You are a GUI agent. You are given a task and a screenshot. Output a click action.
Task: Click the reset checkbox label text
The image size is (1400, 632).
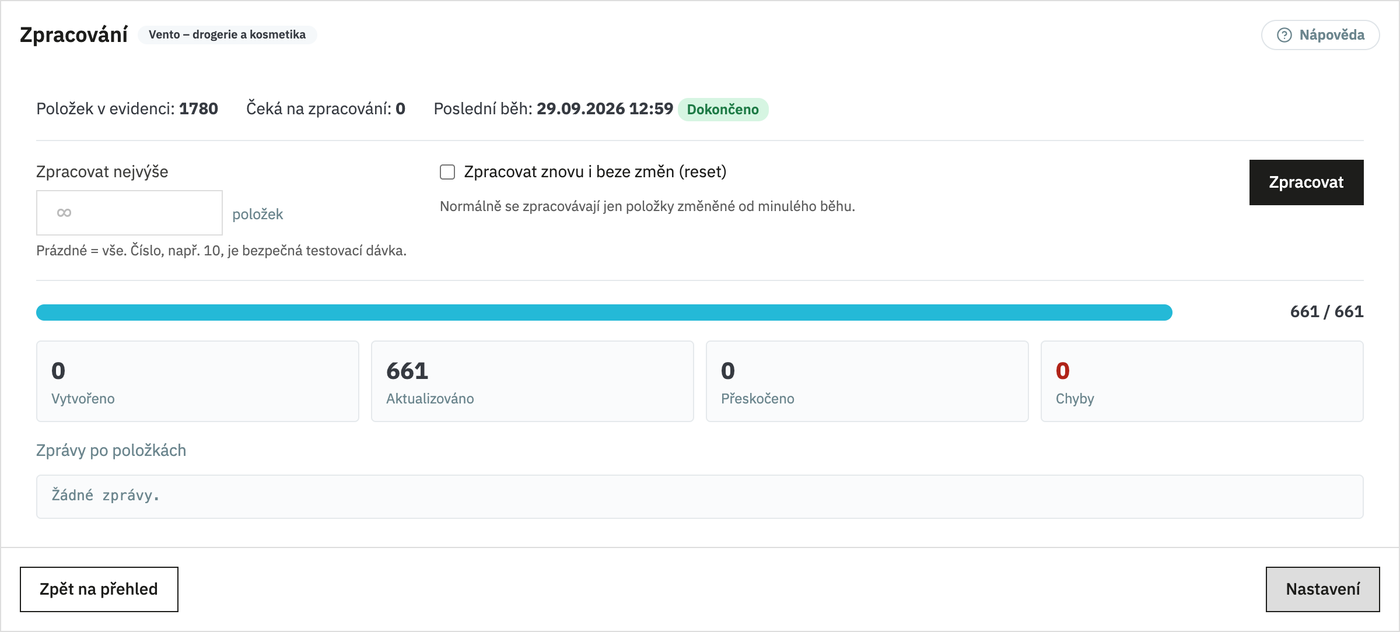(595, 172)
